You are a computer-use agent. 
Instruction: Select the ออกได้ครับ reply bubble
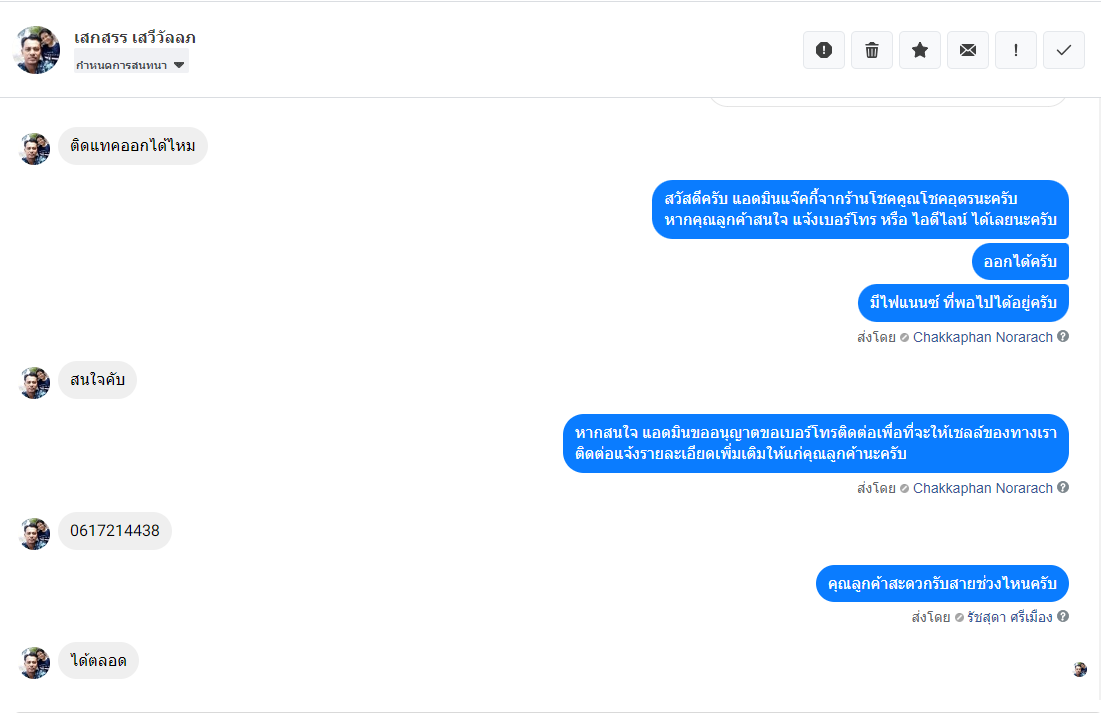pos(1020,262)
